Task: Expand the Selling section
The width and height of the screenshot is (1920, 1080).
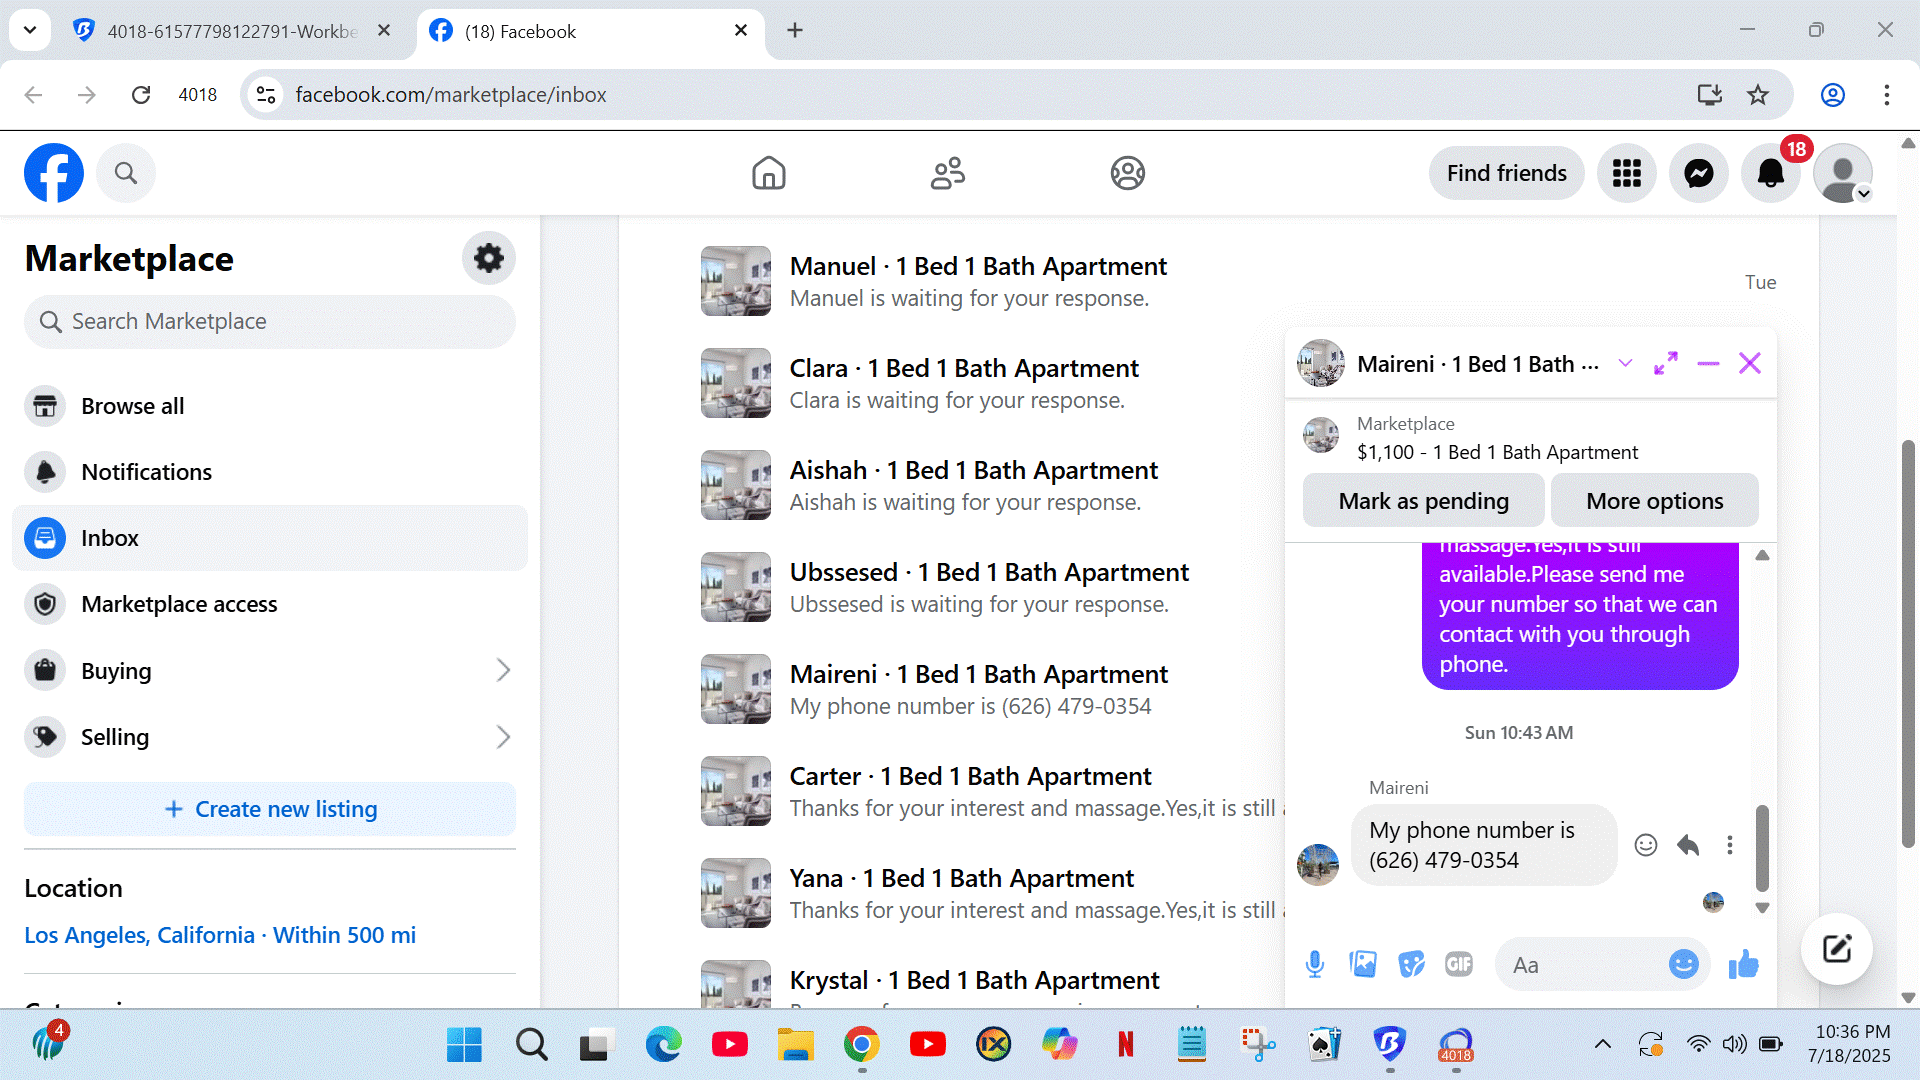Action: [503, 737]
